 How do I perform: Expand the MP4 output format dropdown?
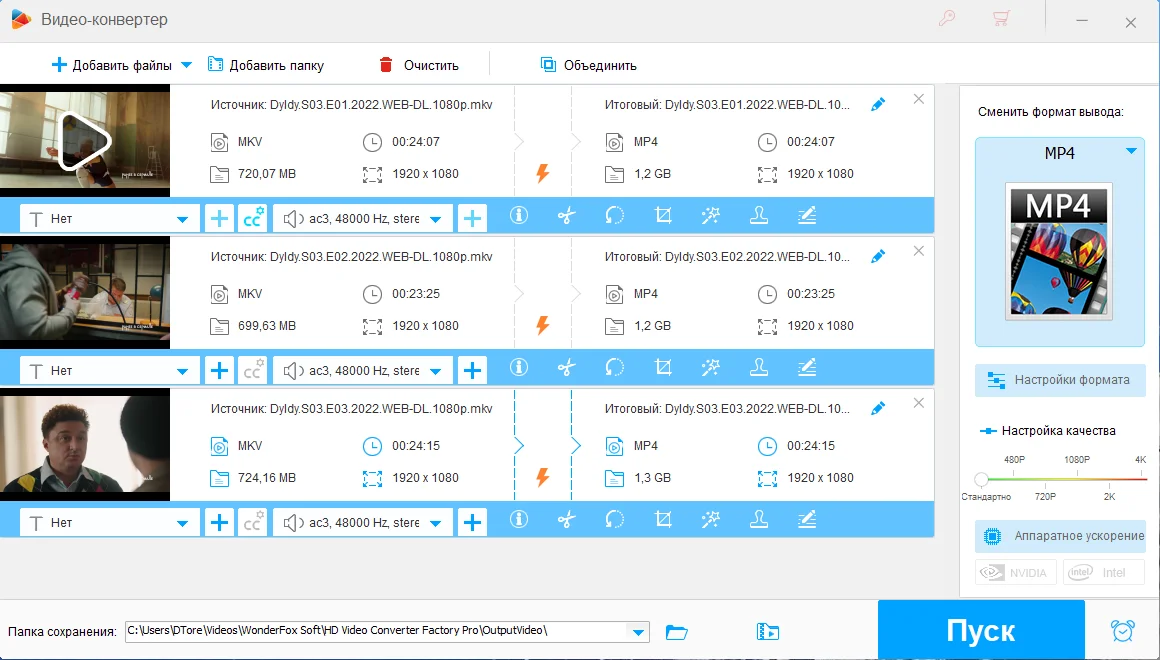pos(1131,151)
